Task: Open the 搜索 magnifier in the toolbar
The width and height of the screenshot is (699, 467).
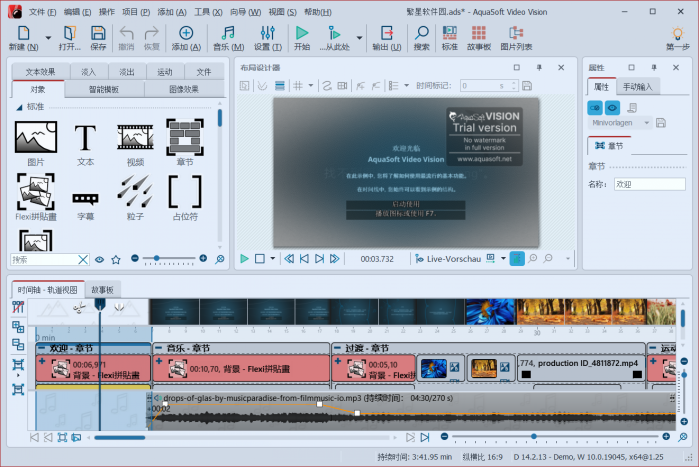Action: click(x=421, y=33)
